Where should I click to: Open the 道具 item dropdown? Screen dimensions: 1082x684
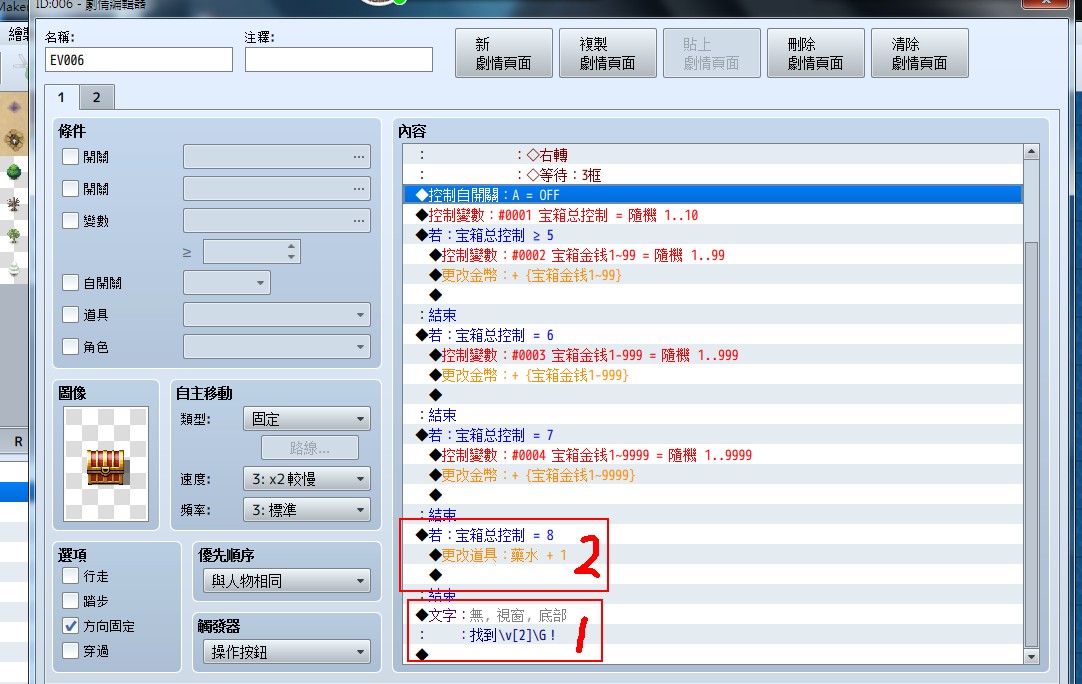[x=277, y=315]
